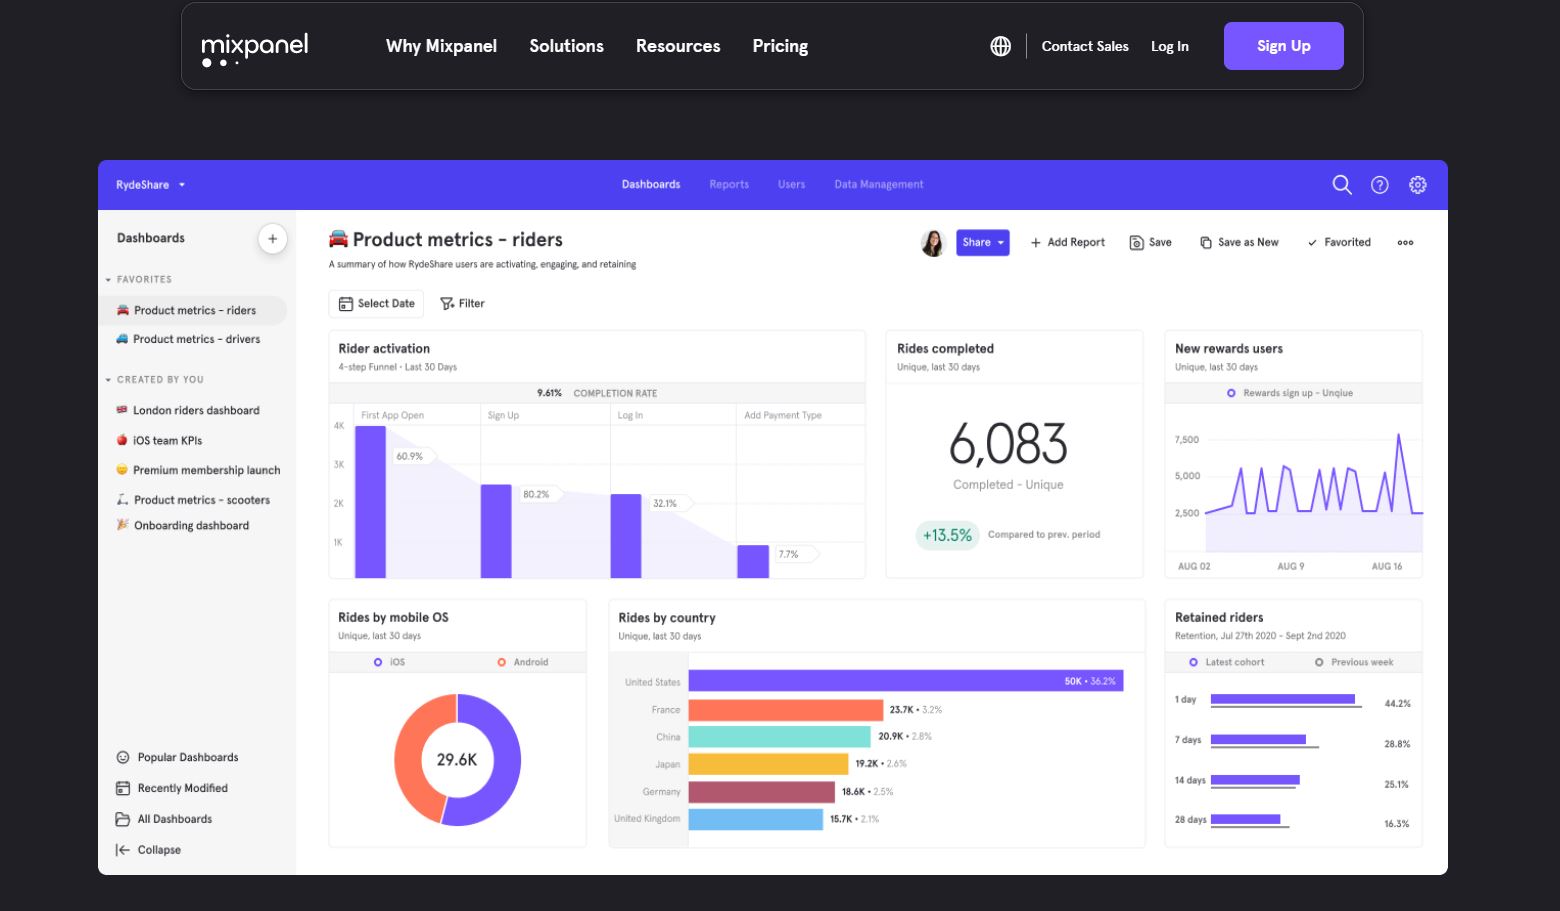Click the red car emoji in dashboard title
The width and height of the screenshot is (1560, 911).
pyautogui.click(x=339, y=239)
